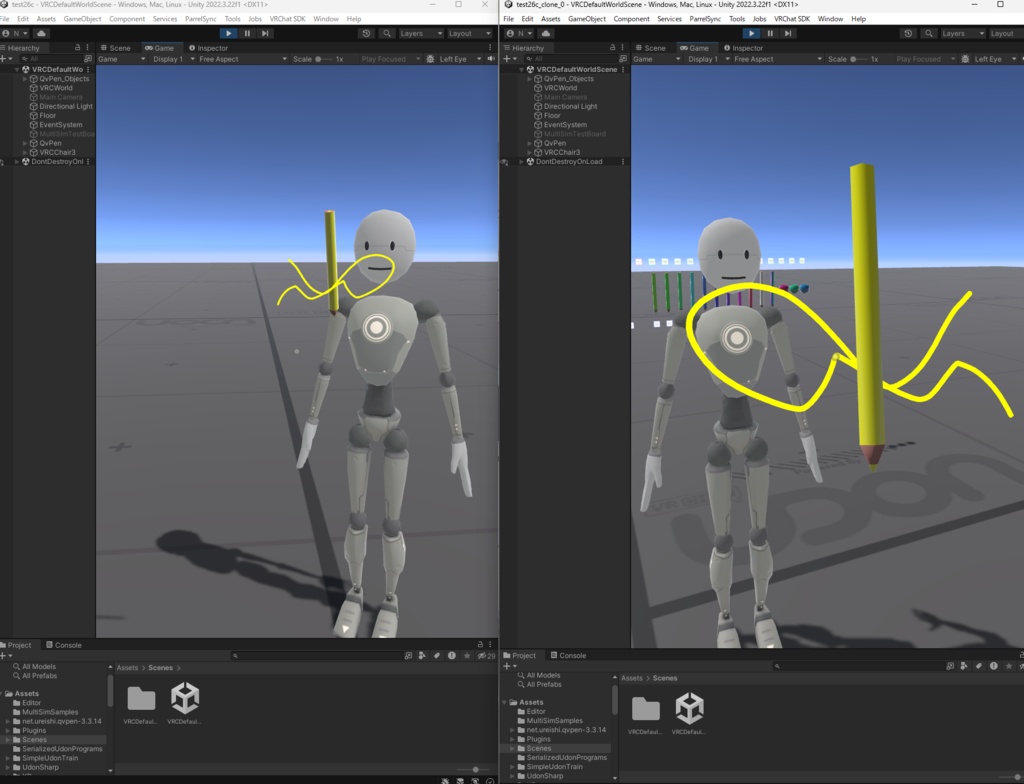Open cloud services icon in right window
Screen dimensions: 1024x784
(x=546, y=33)
